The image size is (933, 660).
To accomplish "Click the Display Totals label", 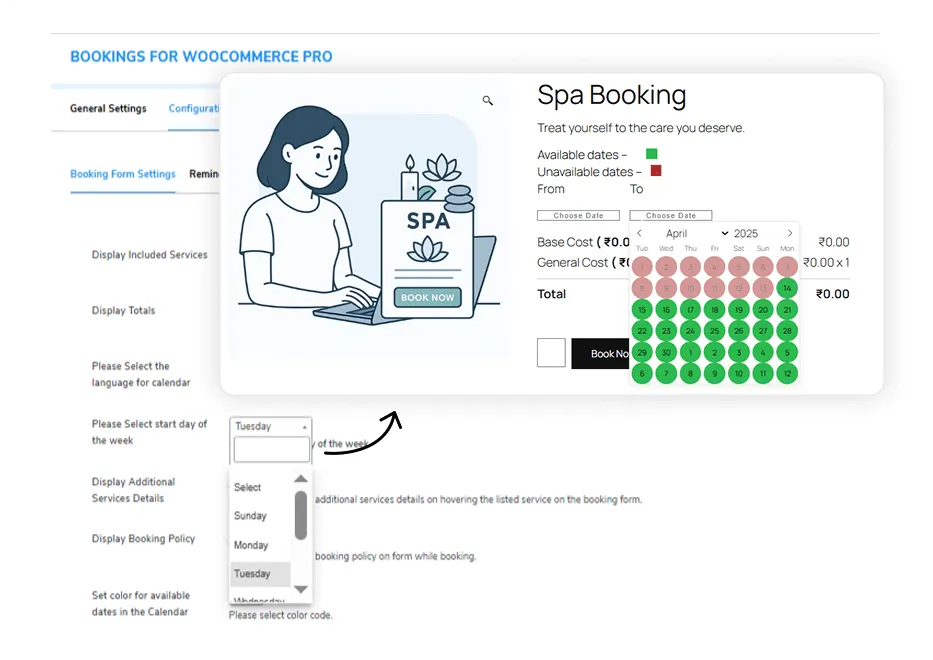I will pos(123,310).
